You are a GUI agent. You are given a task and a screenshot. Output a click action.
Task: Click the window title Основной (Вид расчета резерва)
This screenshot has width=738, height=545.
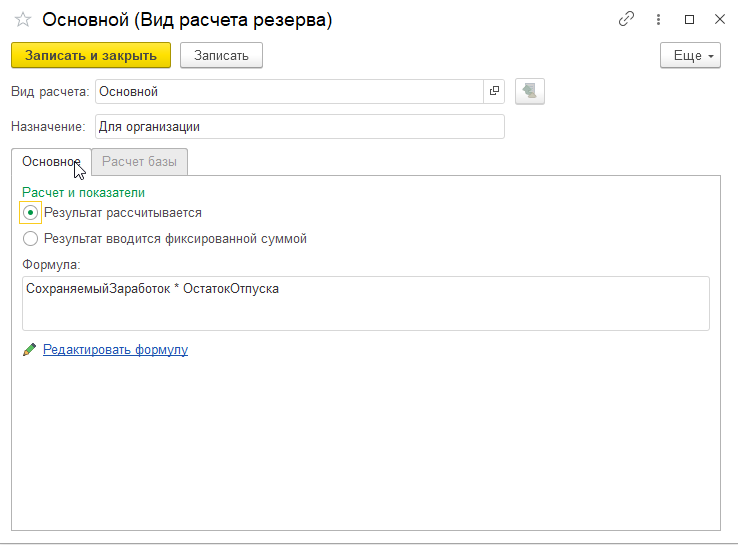(187, 20)
